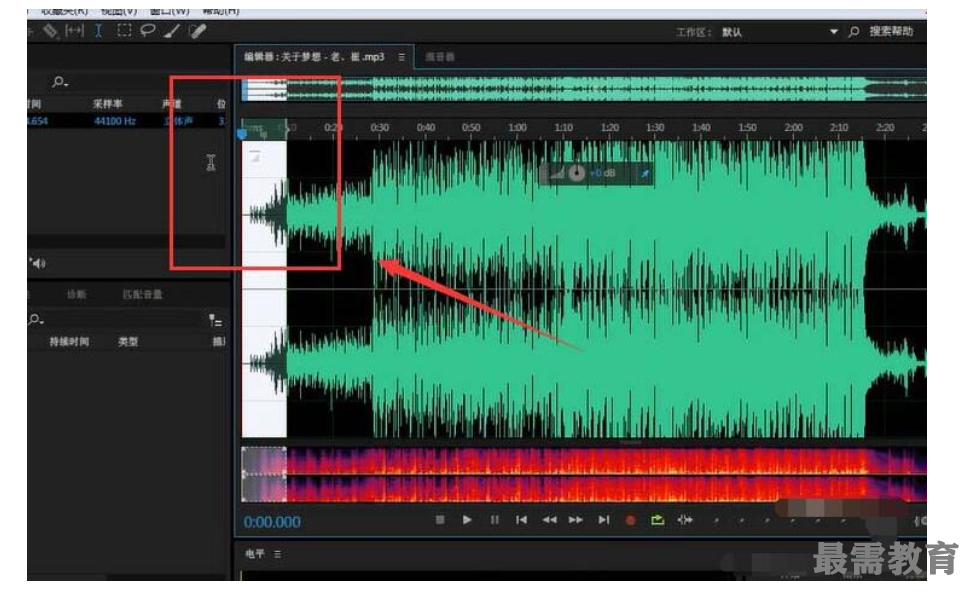Select the Lasso Selection tool

pos(148,31)
